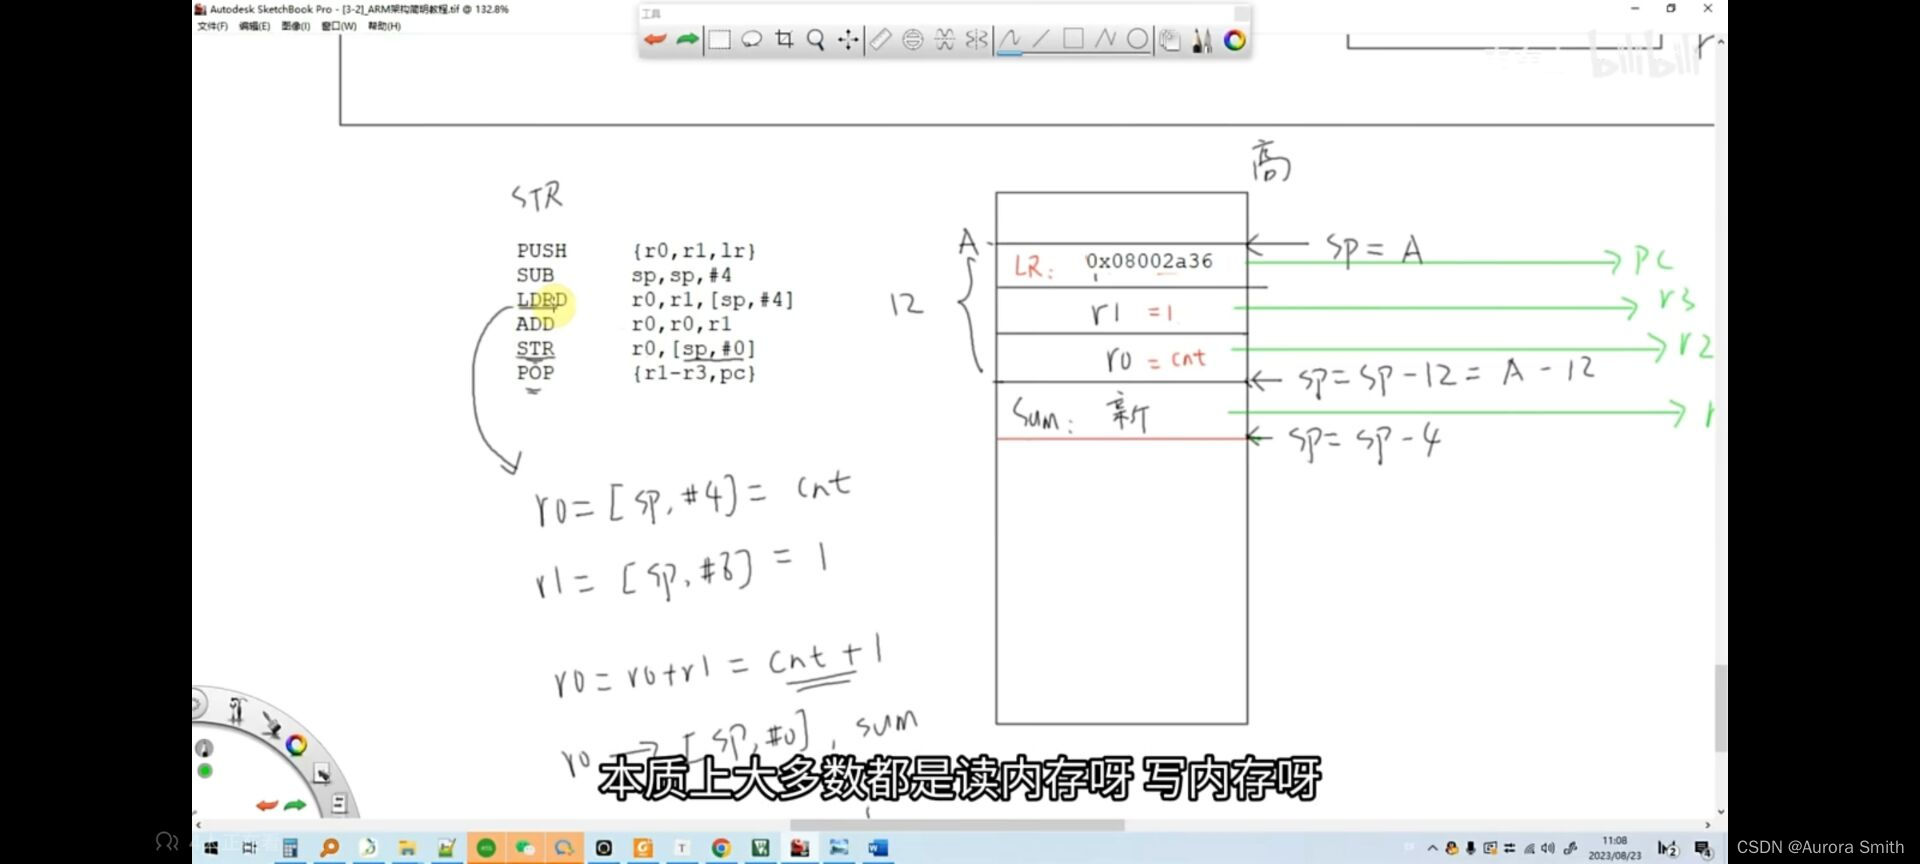
Task: Open the Brush Palette from toolbar
Action: 1202,40
